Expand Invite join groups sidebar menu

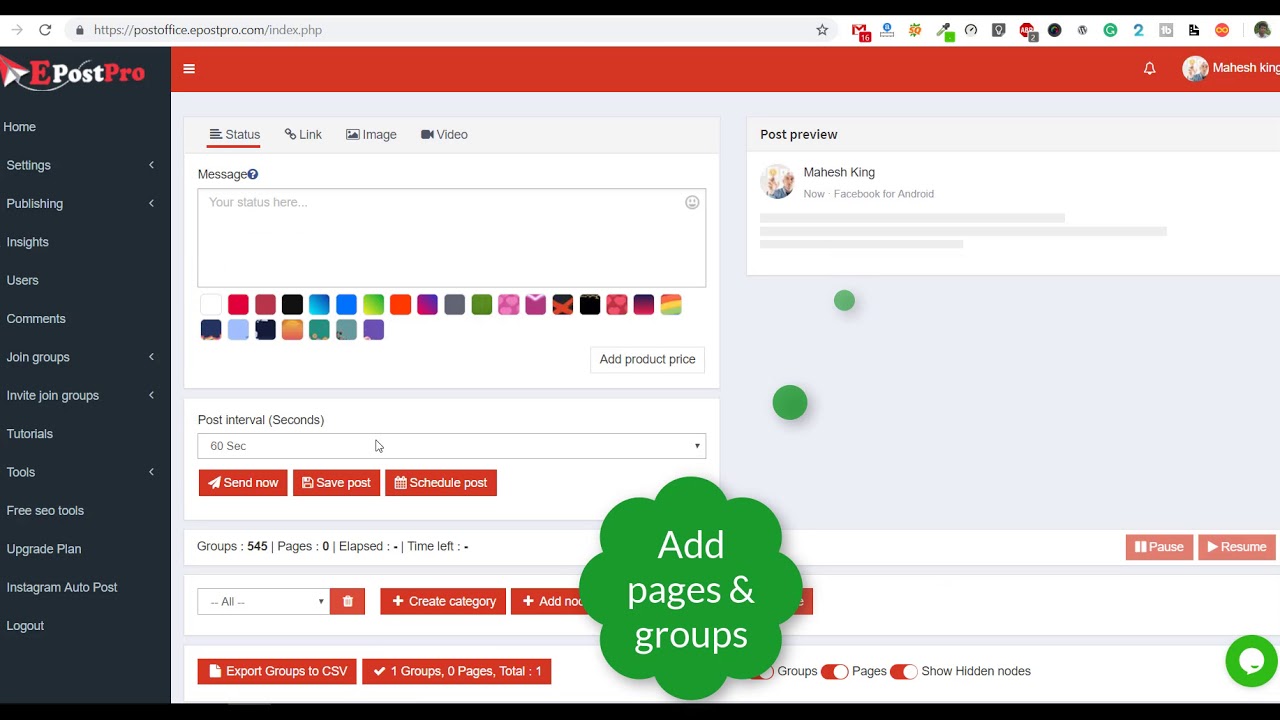[x=85, y=395]
